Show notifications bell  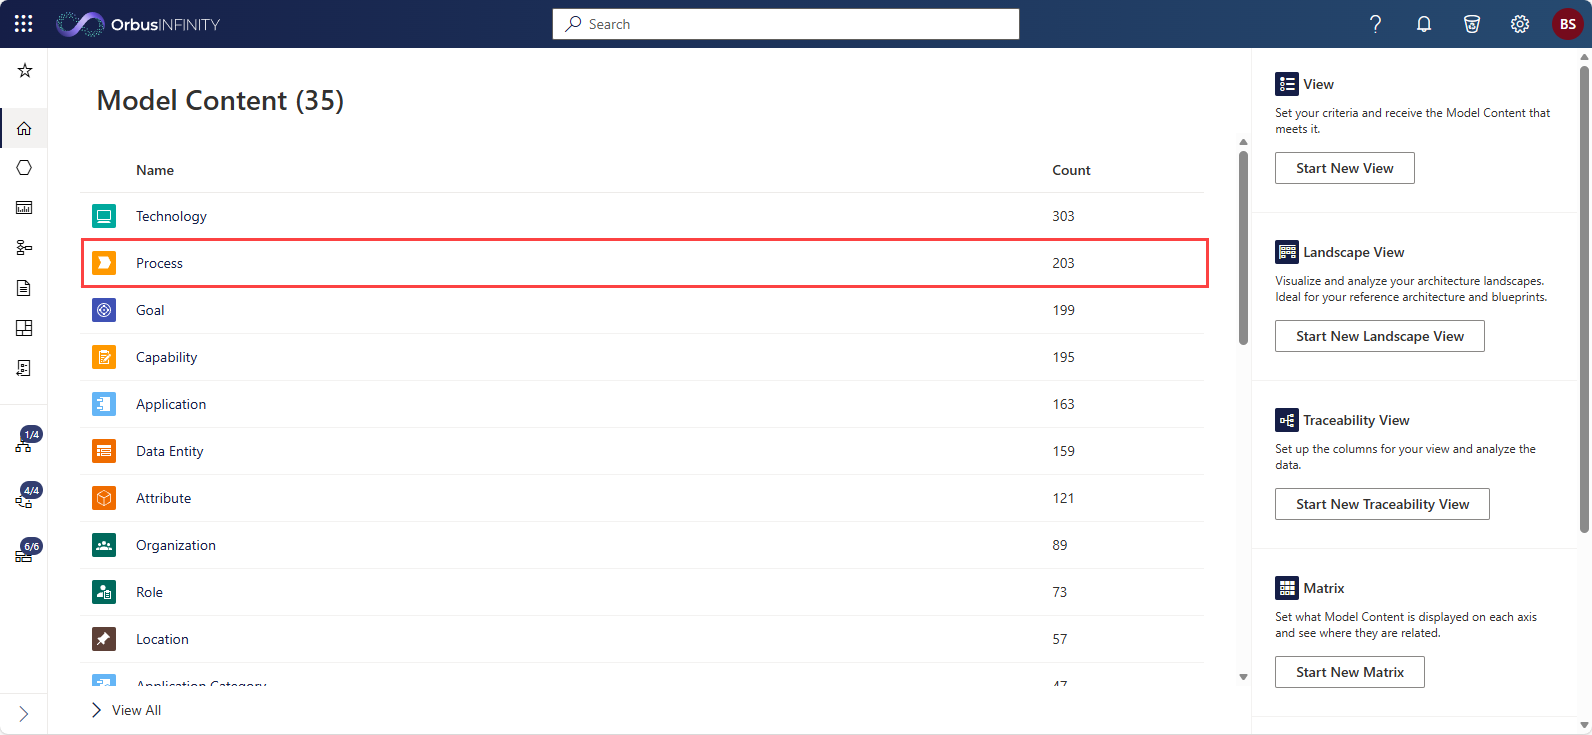click(1424, 24)
